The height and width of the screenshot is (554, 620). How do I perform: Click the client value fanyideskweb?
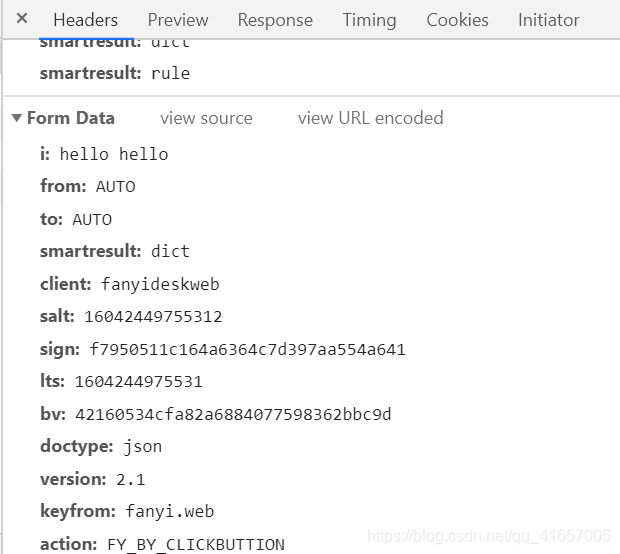click(160, 284)
